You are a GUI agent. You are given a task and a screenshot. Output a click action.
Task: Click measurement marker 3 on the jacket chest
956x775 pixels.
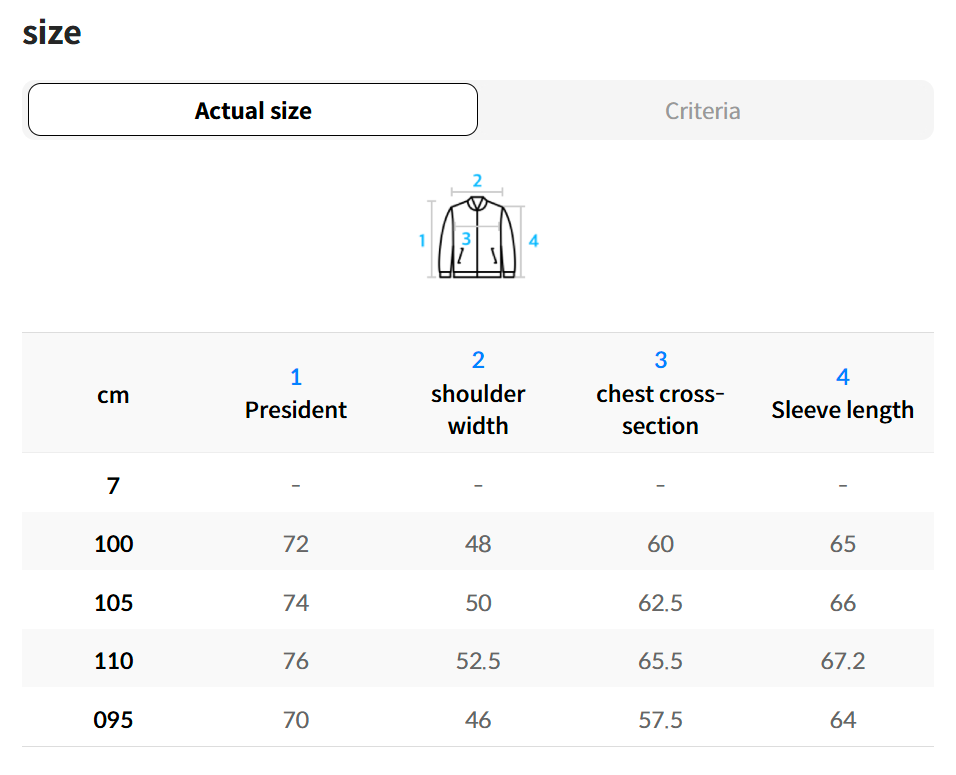coord(466,239)
